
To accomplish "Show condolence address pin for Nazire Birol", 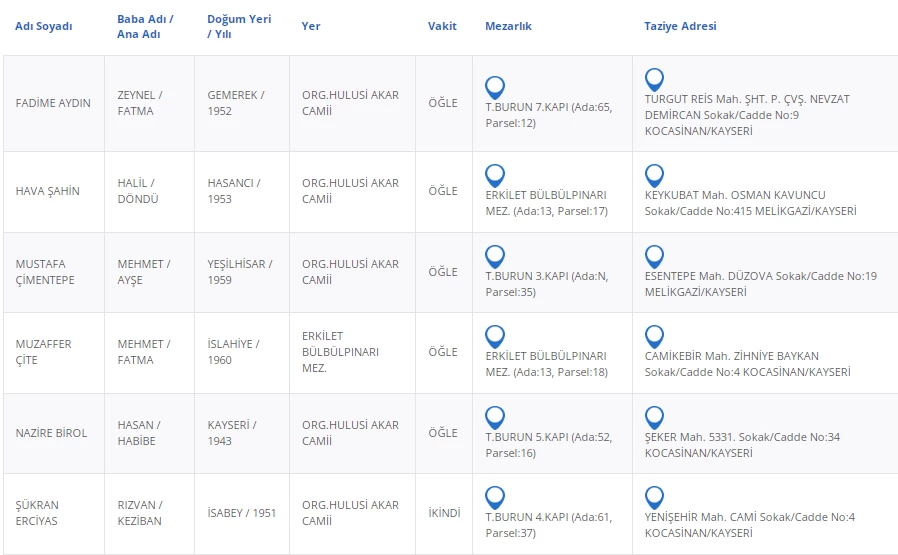I will (654, 417).
